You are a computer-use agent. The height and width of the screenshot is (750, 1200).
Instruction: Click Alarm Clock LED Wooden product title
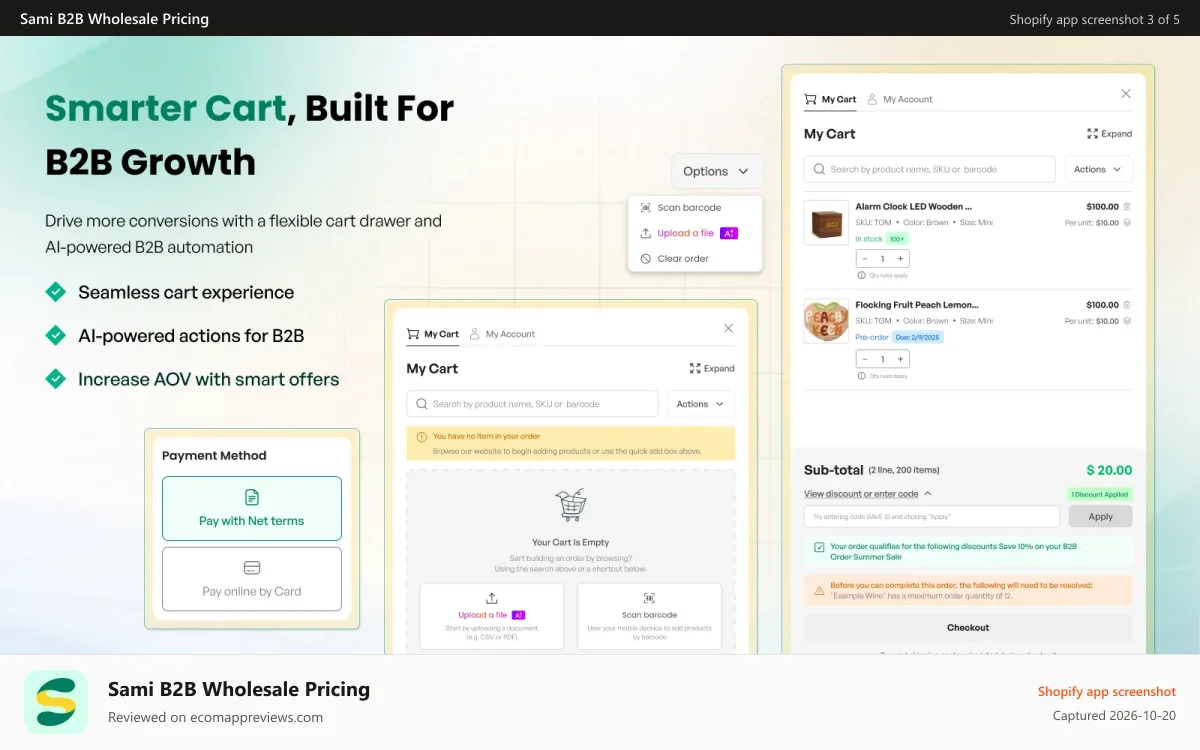point(913,207)
